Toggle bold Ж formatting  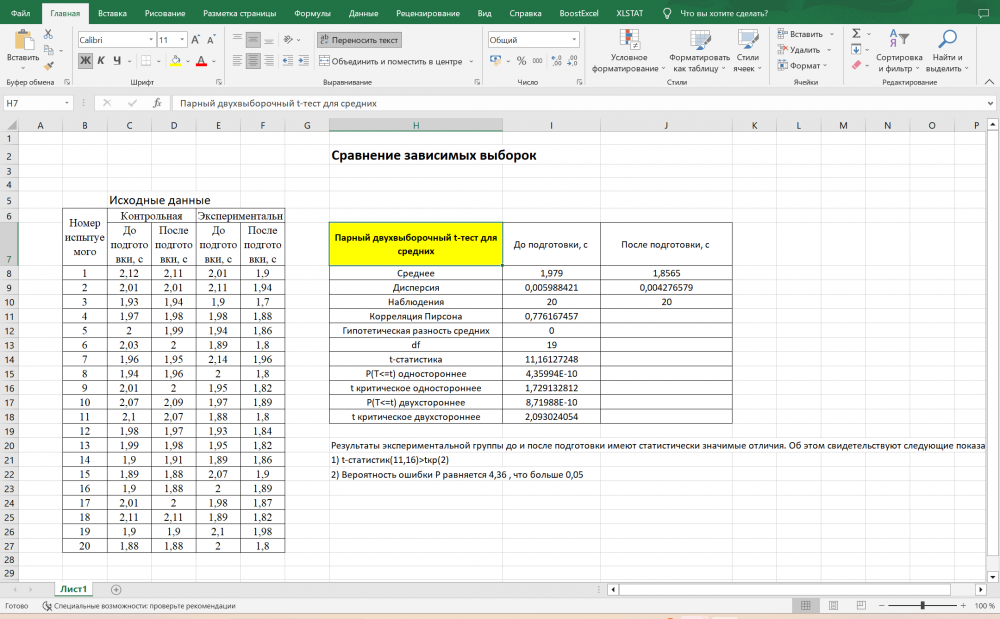86,61
